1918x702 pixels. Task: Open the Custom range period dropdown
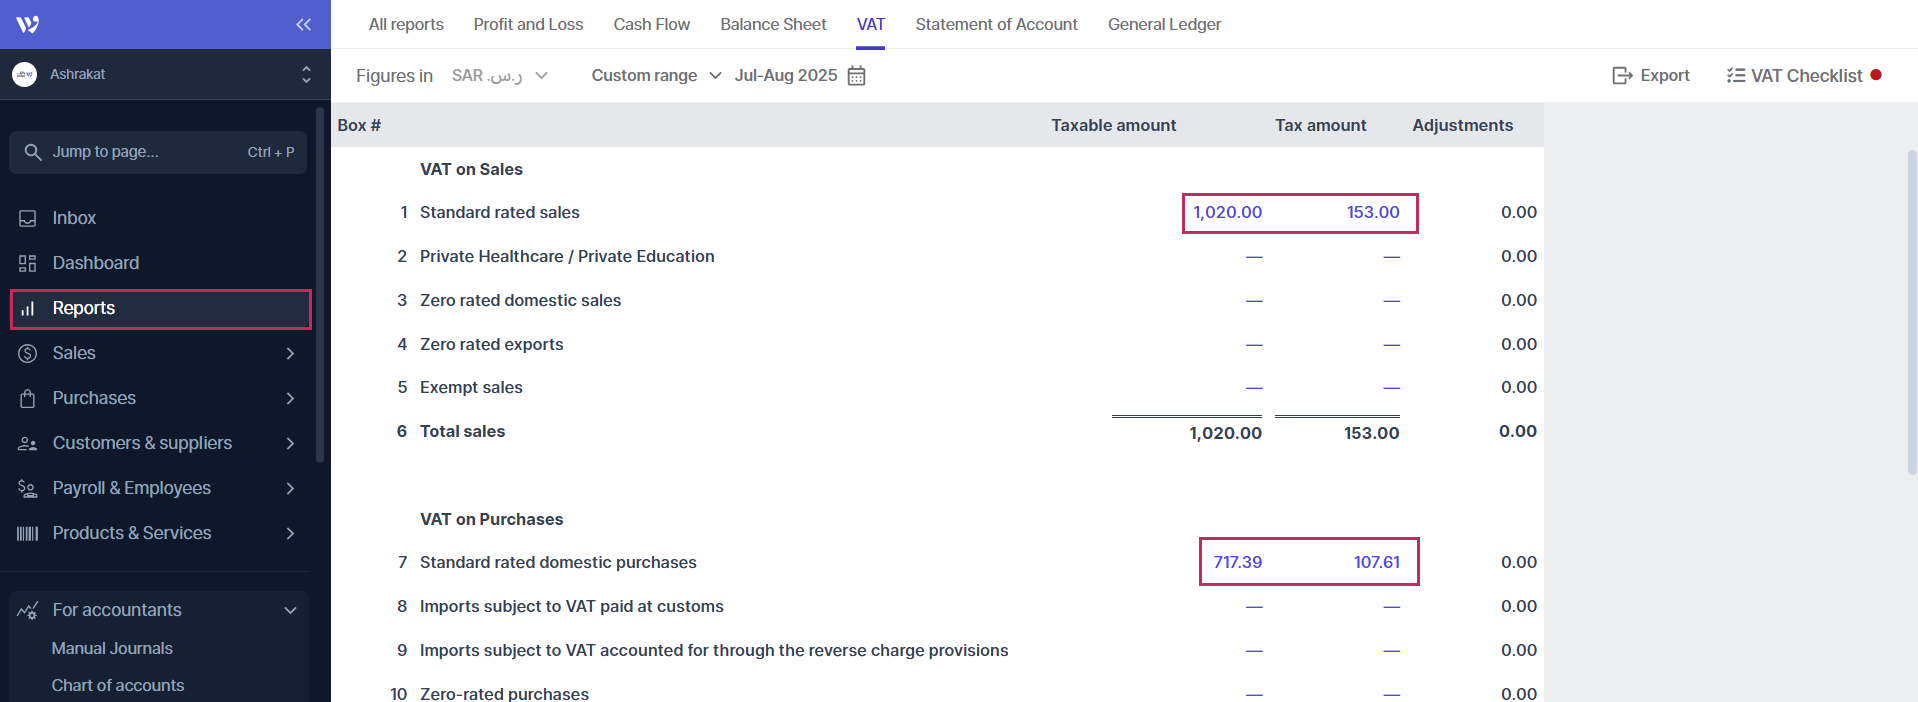click(655, 76)
